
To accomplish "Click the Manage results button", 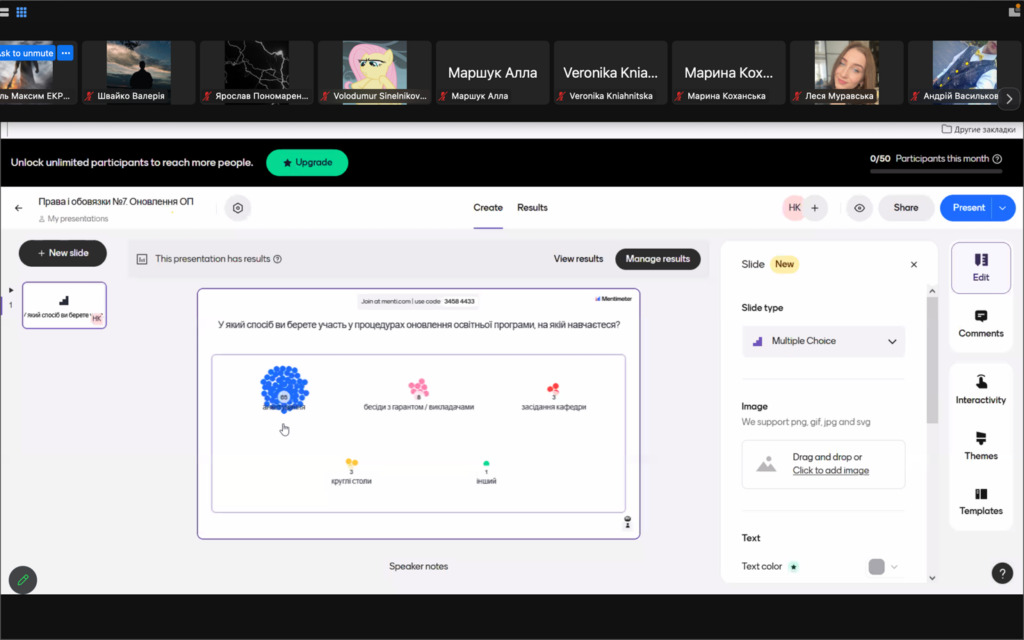I will click(657, 259).
